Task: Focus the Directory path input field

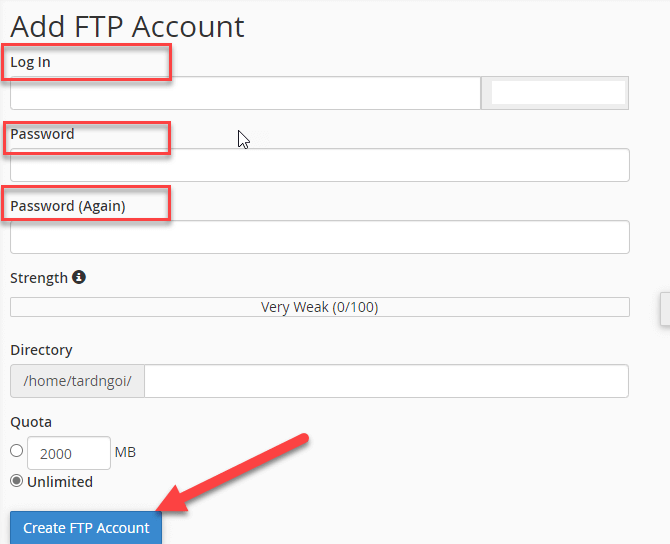Action: [386, 381]
